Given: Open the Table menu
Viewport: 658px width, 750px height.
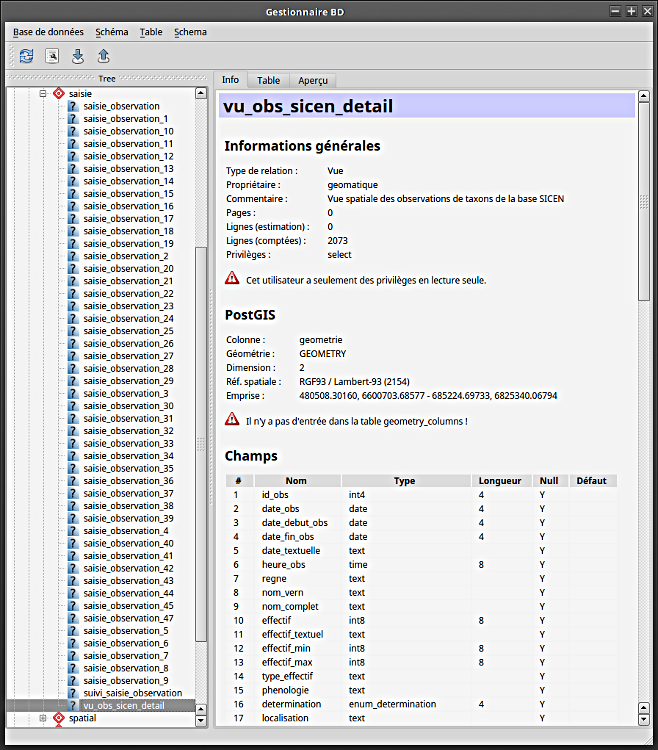Looking at the screenshot, I should click(x=151, y=32).
